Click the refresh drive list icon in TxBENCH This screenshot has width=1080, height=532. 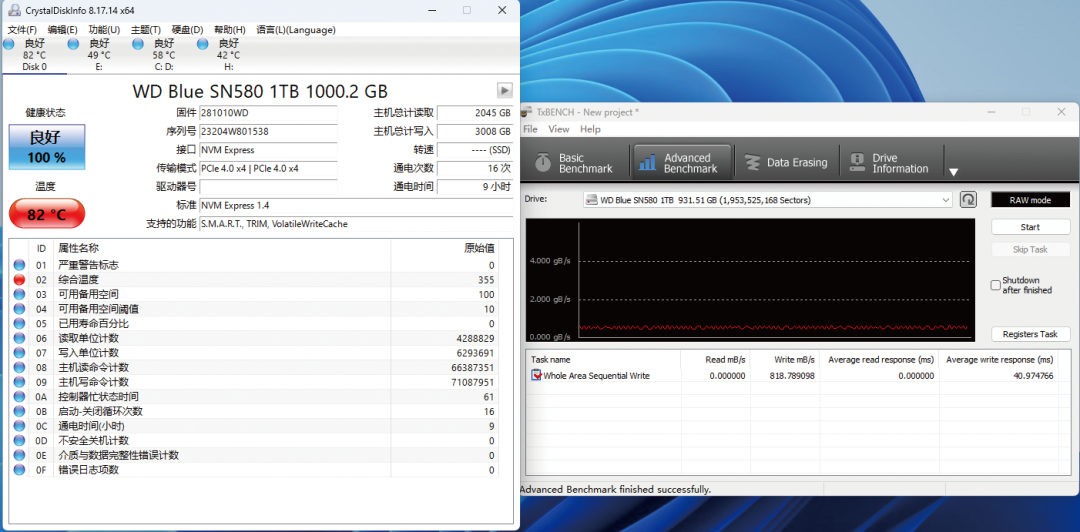point(968,200)
